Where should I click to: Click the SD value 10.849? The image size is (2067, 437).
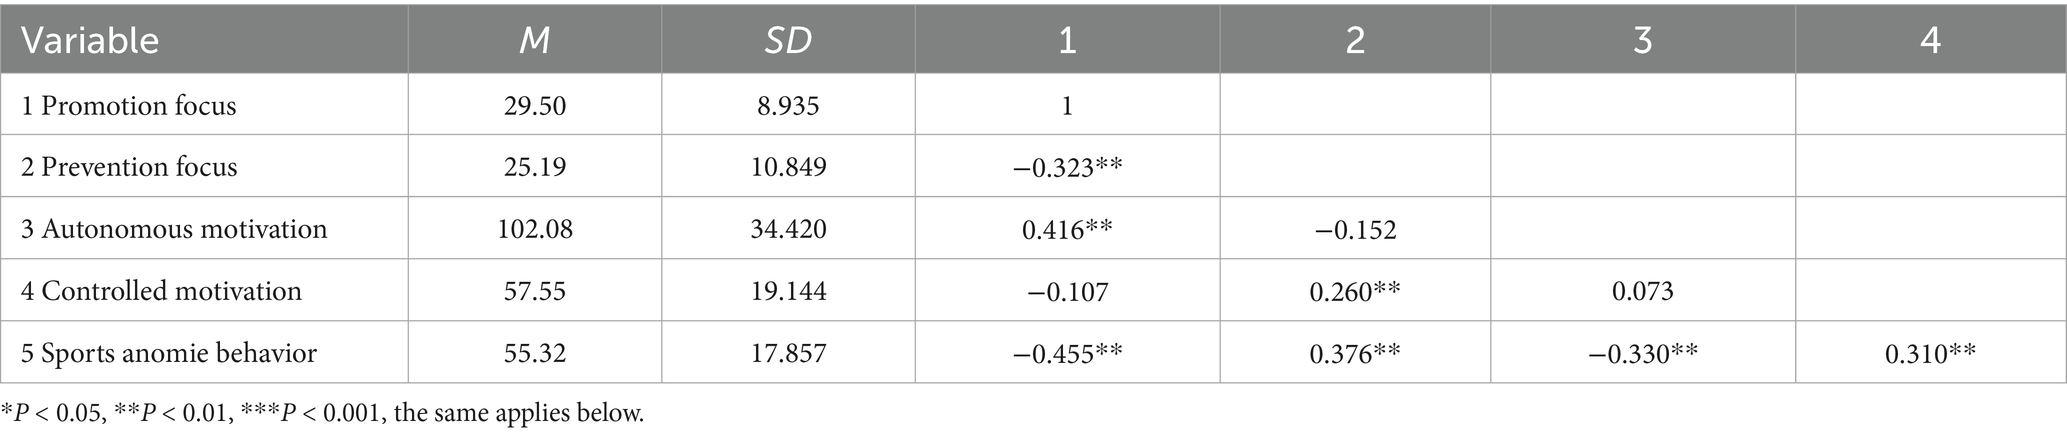[x=788, y=166]
